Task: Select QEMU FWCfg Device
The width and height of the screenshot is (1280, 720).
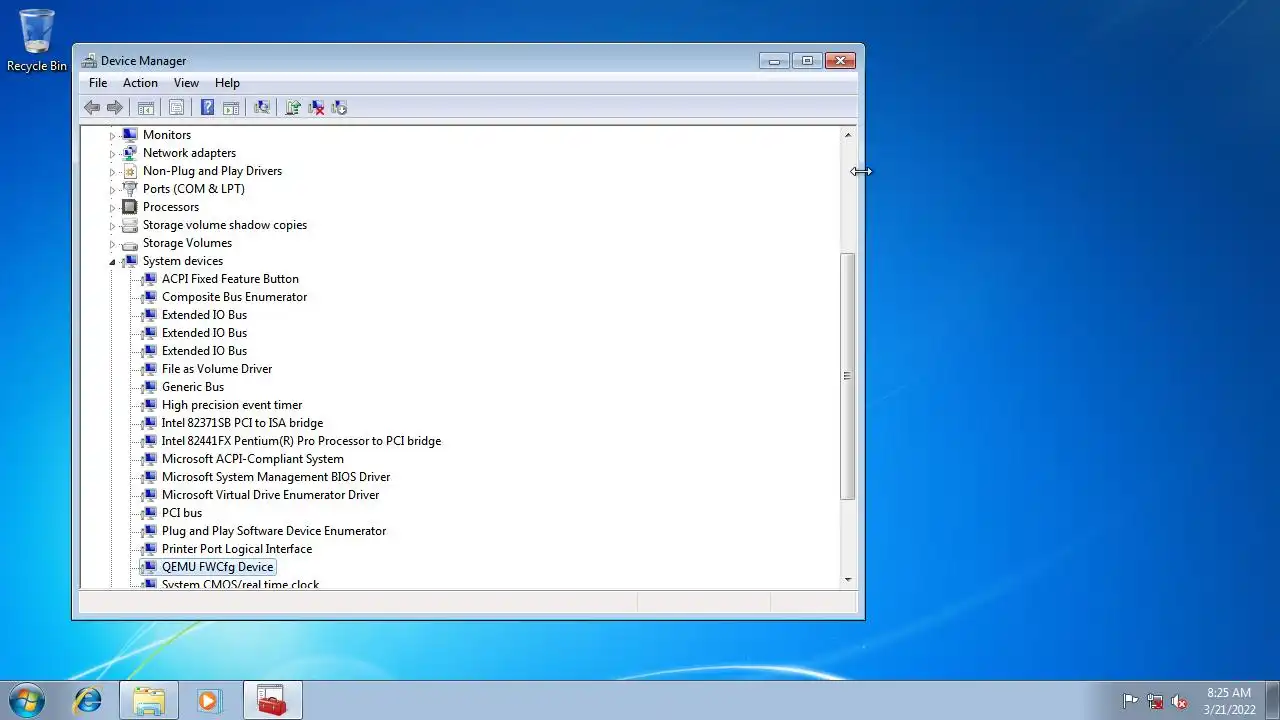Action: tap(217, 567)
